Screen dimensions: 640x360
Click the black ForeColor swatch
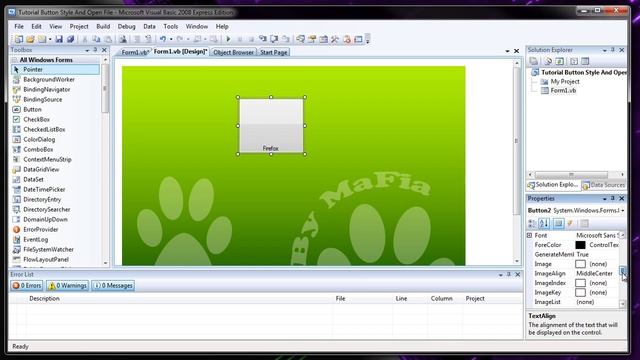580,245
